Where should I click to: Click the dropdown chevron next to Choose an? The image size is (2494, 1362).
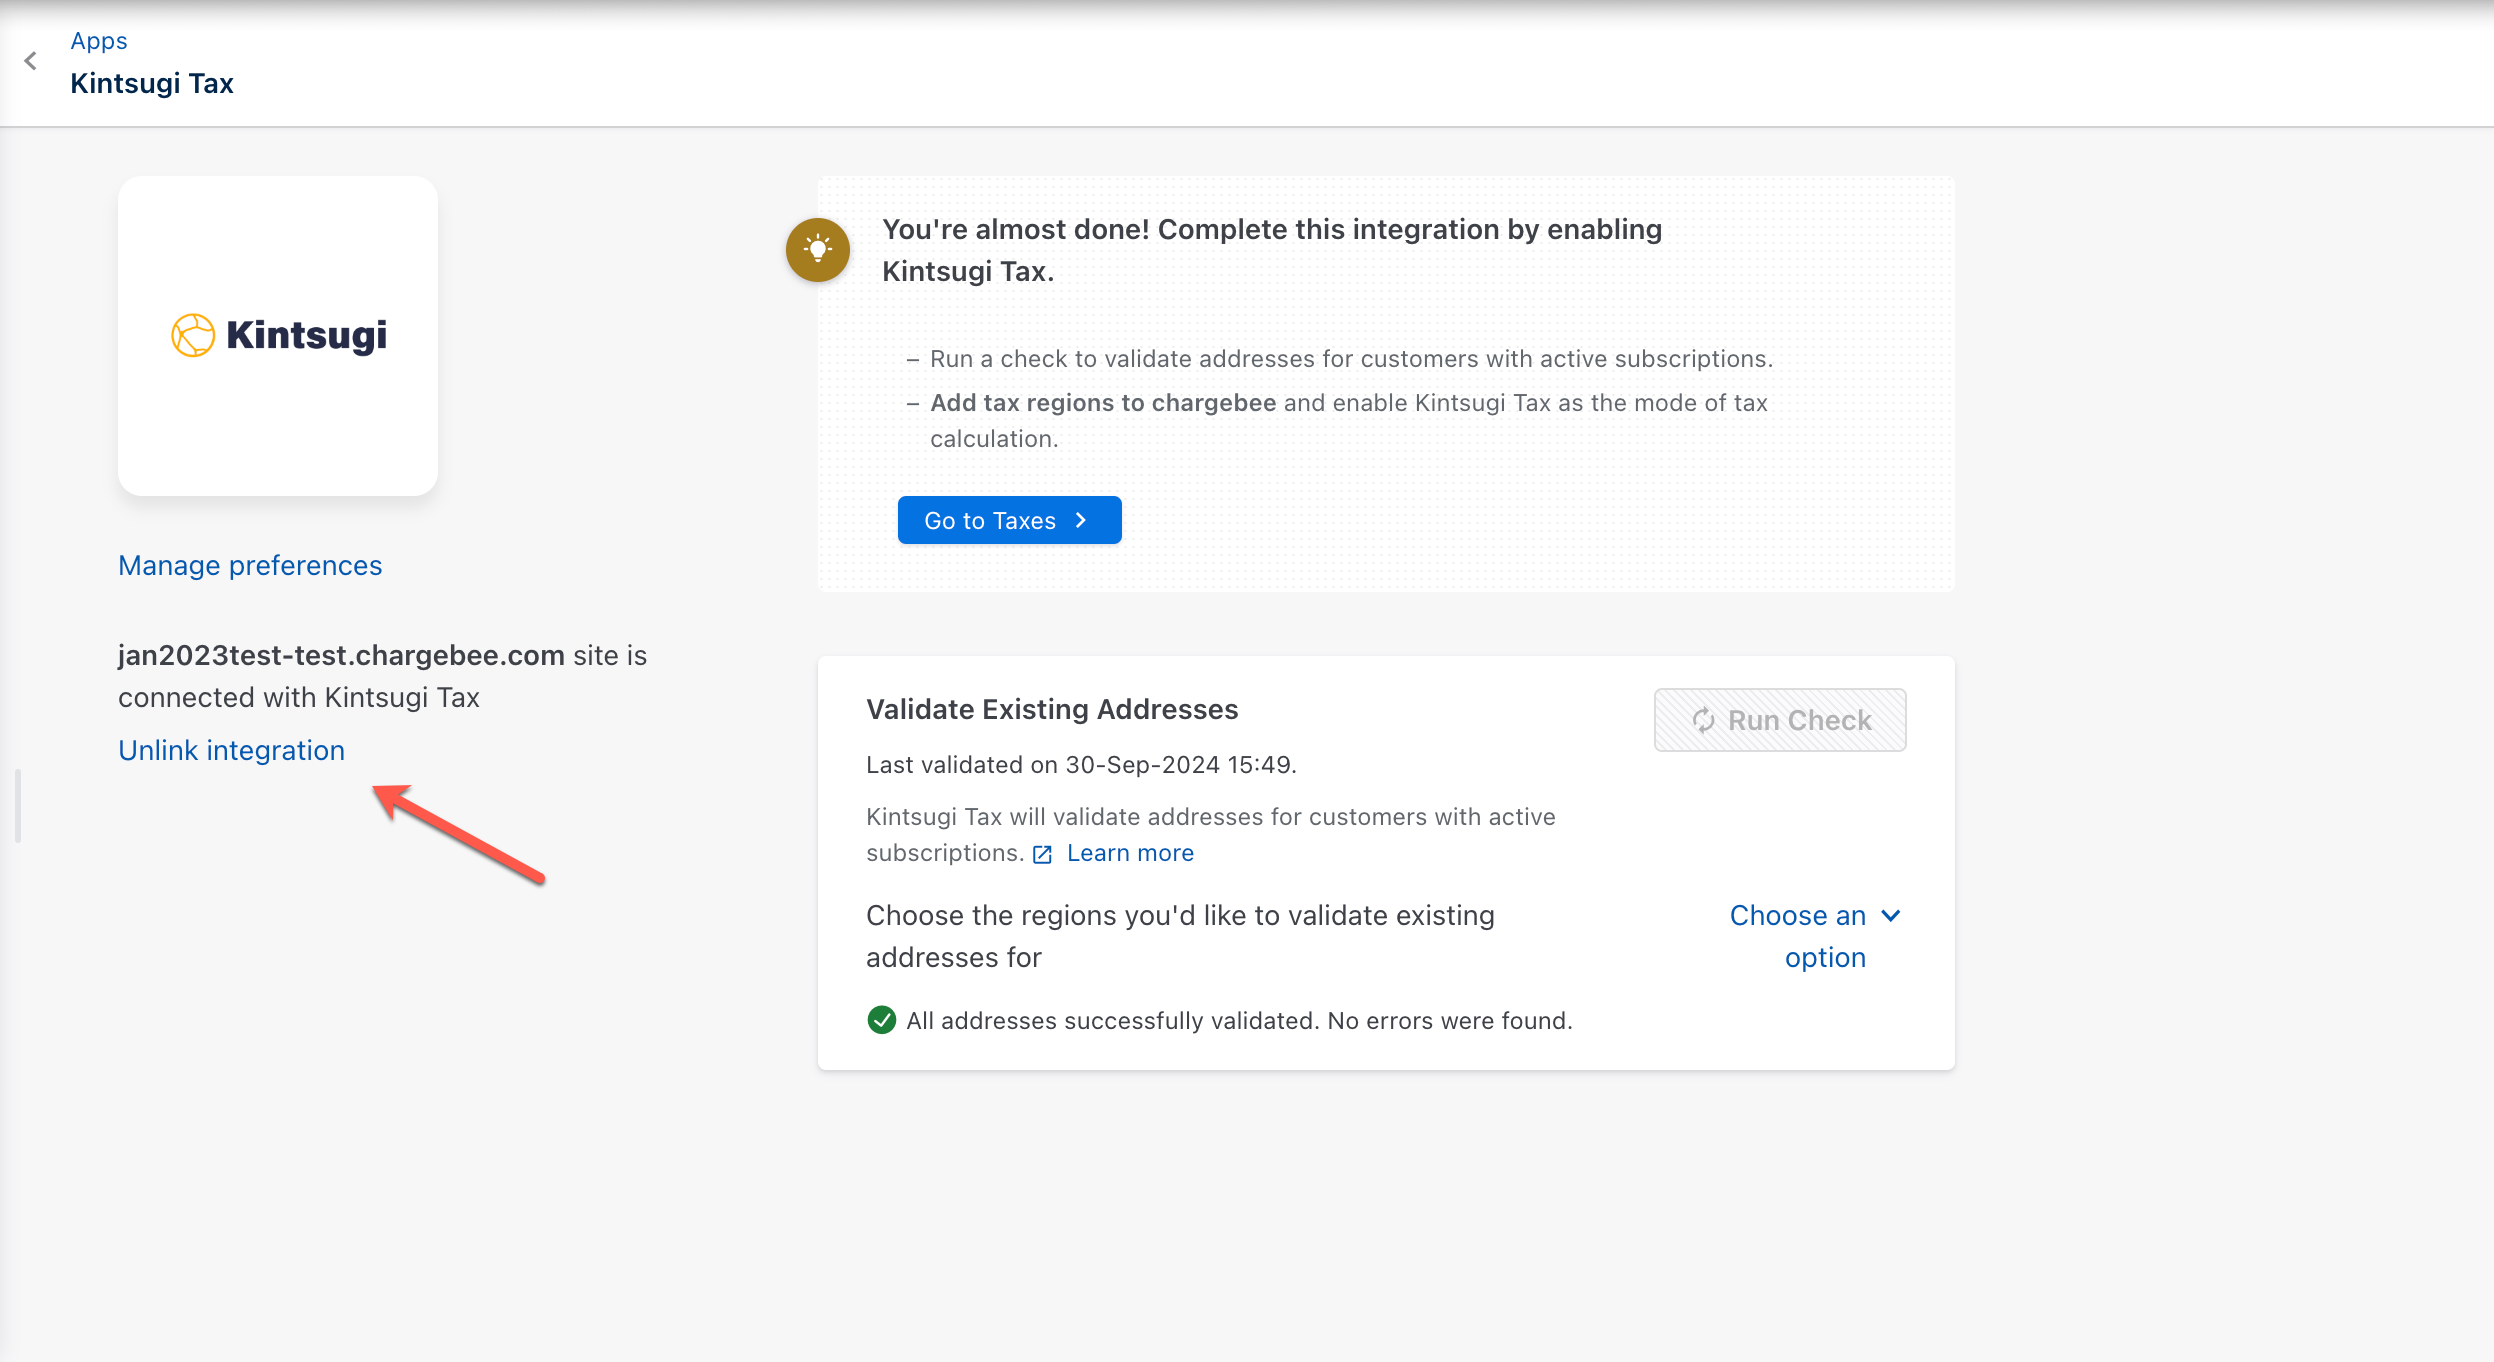click(x=1890, y=916)
